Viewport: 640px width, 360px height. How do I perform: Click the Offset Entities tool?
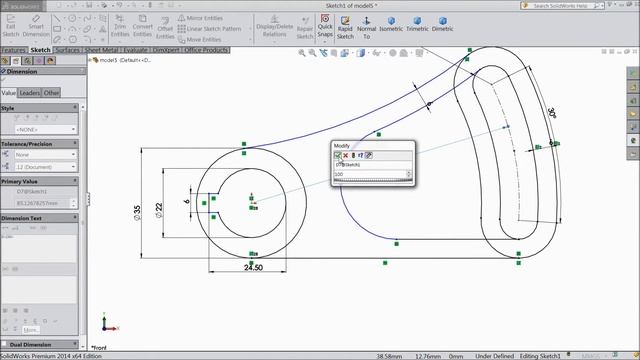coord(165,29)
